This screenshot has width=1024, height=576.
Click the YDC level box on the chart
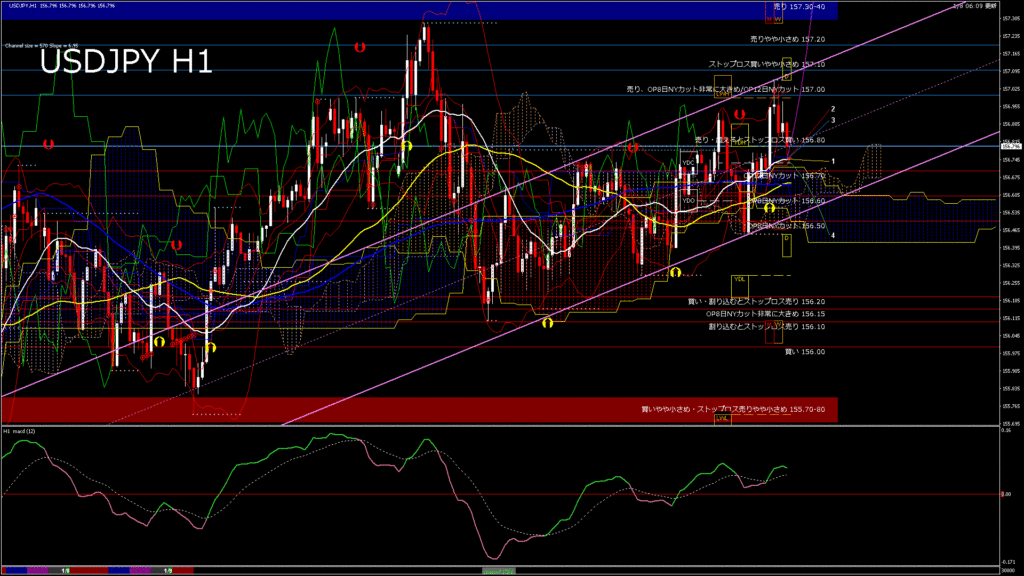[x=688, y=163]
